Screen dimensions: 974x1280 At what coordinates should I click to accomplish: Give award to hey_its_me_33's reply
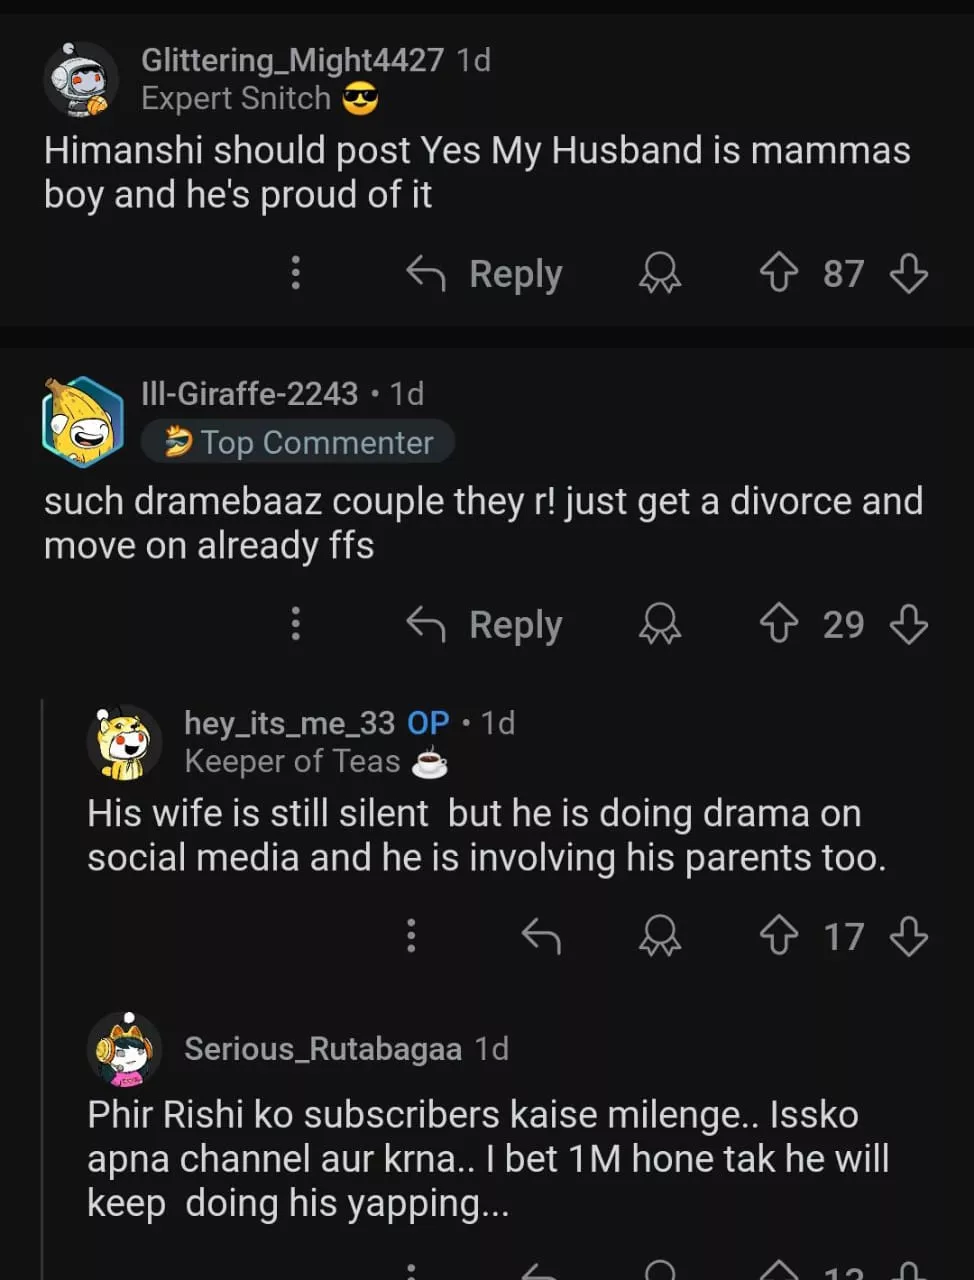[x=660, y=936]
